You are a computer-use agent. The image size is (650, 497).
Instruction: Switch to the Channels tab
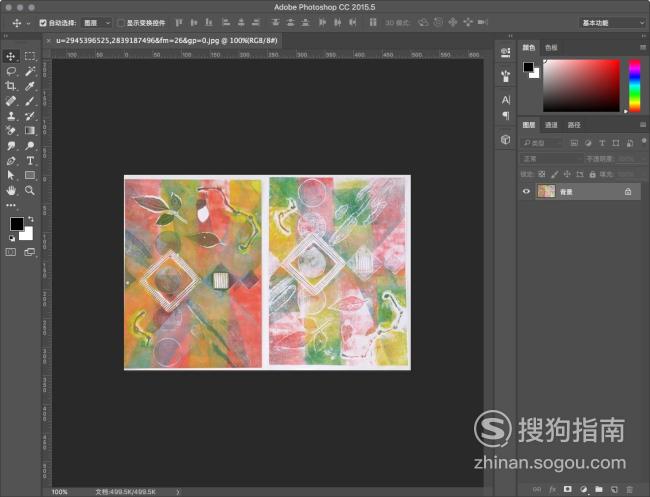coord(551,125)
